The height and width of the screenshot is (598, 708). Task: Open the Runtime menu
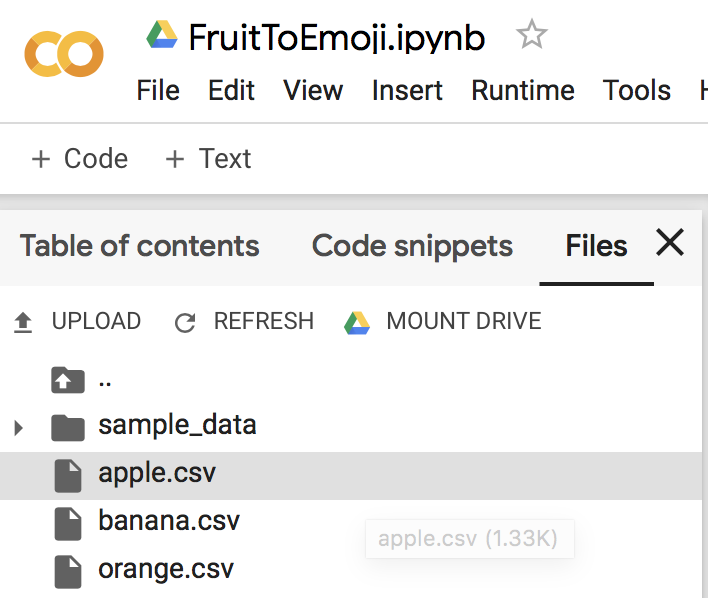click(523, 90)
